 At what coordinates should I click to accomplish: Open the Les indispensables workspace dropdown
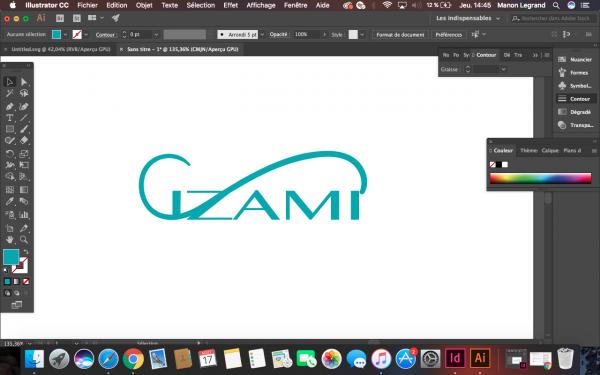(x=468, y=18)
